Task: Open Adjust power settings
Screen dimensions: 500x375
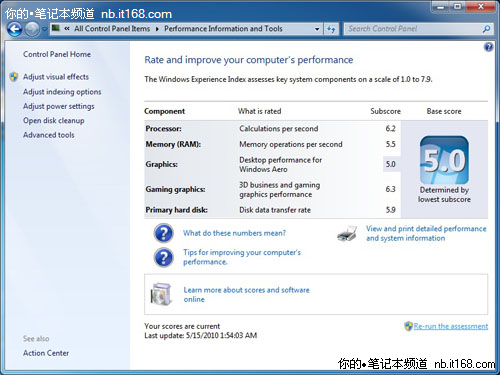Action: point(58,106)
